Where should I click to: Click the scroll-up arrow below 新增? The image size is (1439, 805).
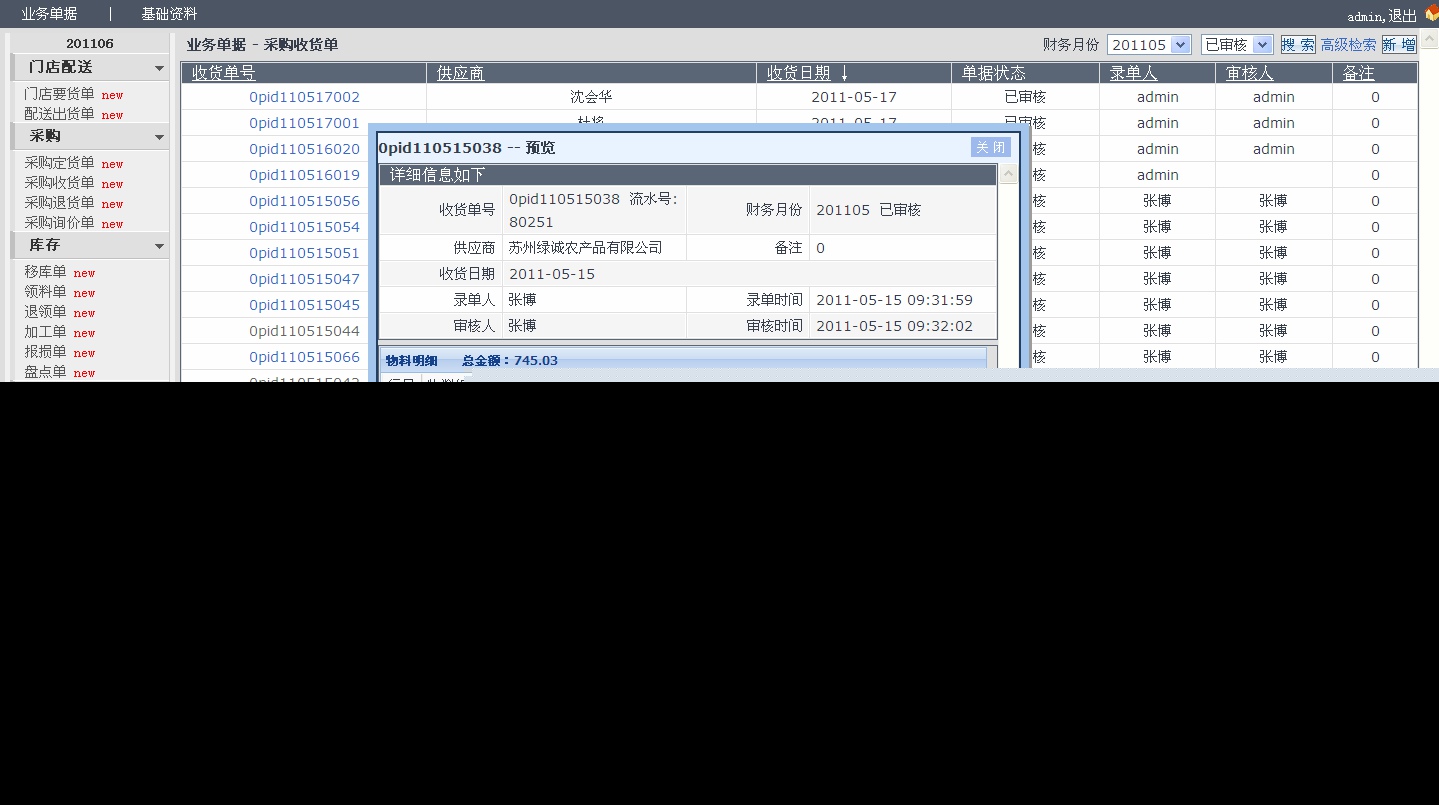click(1430, 38)
